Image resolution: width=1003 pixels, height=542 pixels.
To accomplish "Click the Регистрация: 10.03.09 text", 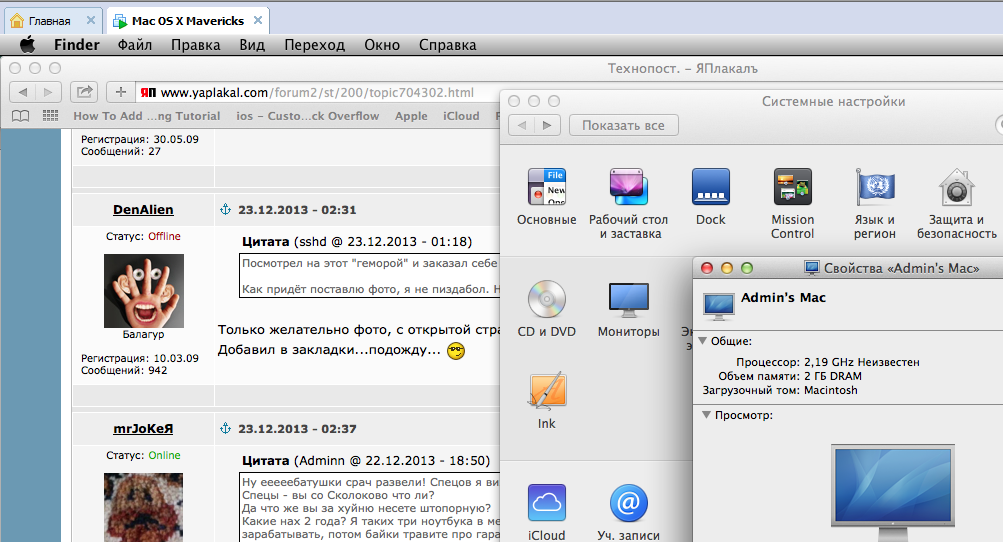I will coord(139,358).
